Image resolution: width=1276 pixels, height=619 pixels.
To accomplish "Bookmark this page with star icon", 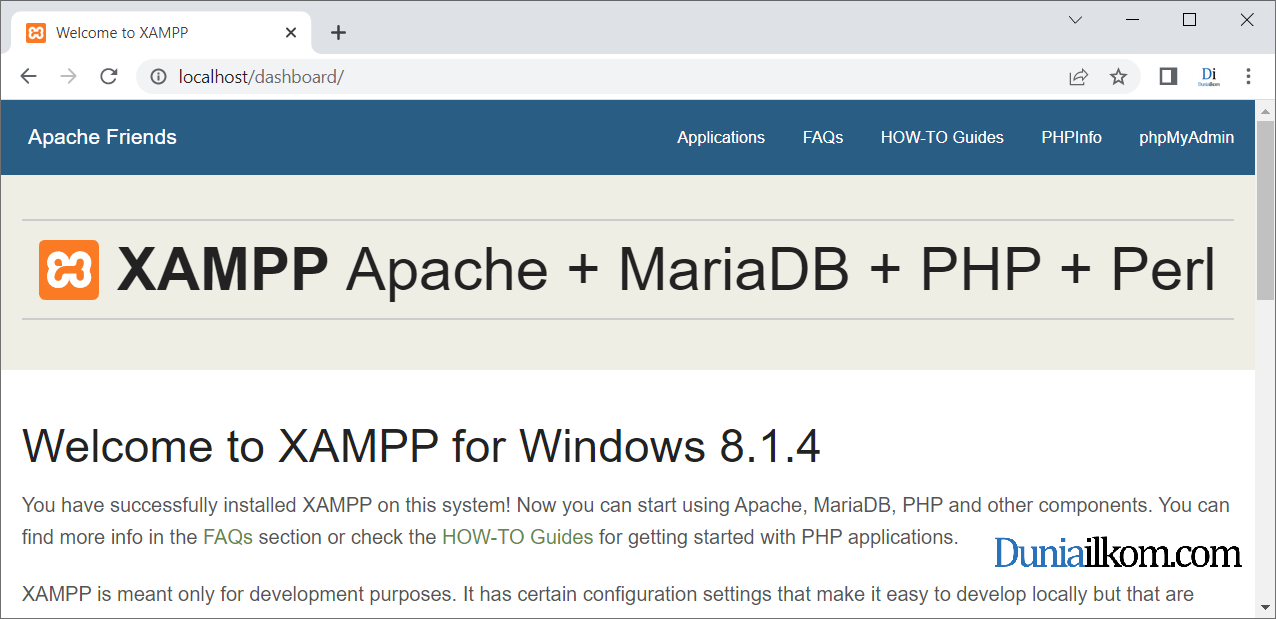I will (x=1118, y=77).
